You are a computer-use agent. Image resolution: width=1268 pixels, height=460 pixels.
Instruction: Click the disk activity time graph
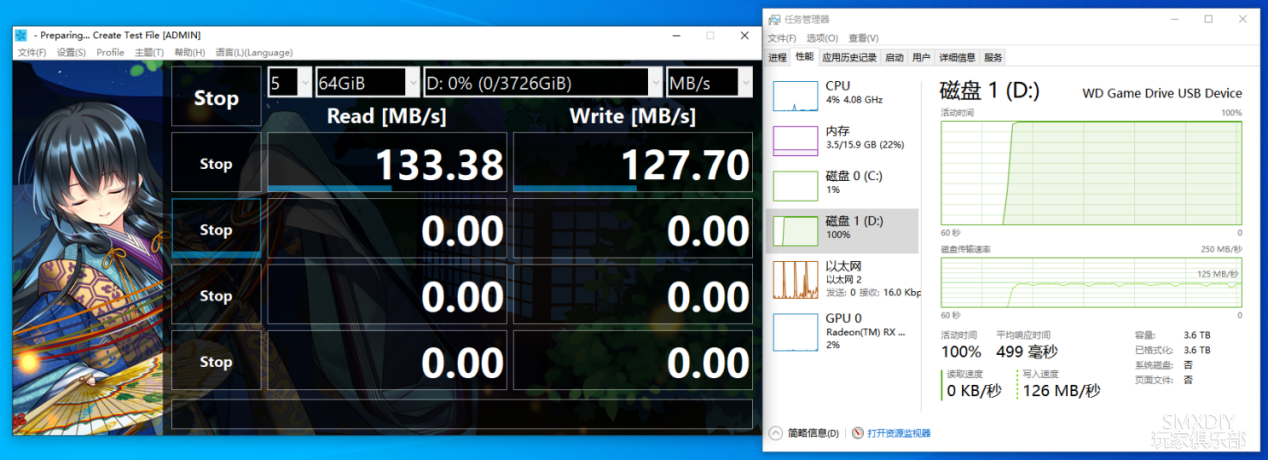click(x=1091, y=173)
